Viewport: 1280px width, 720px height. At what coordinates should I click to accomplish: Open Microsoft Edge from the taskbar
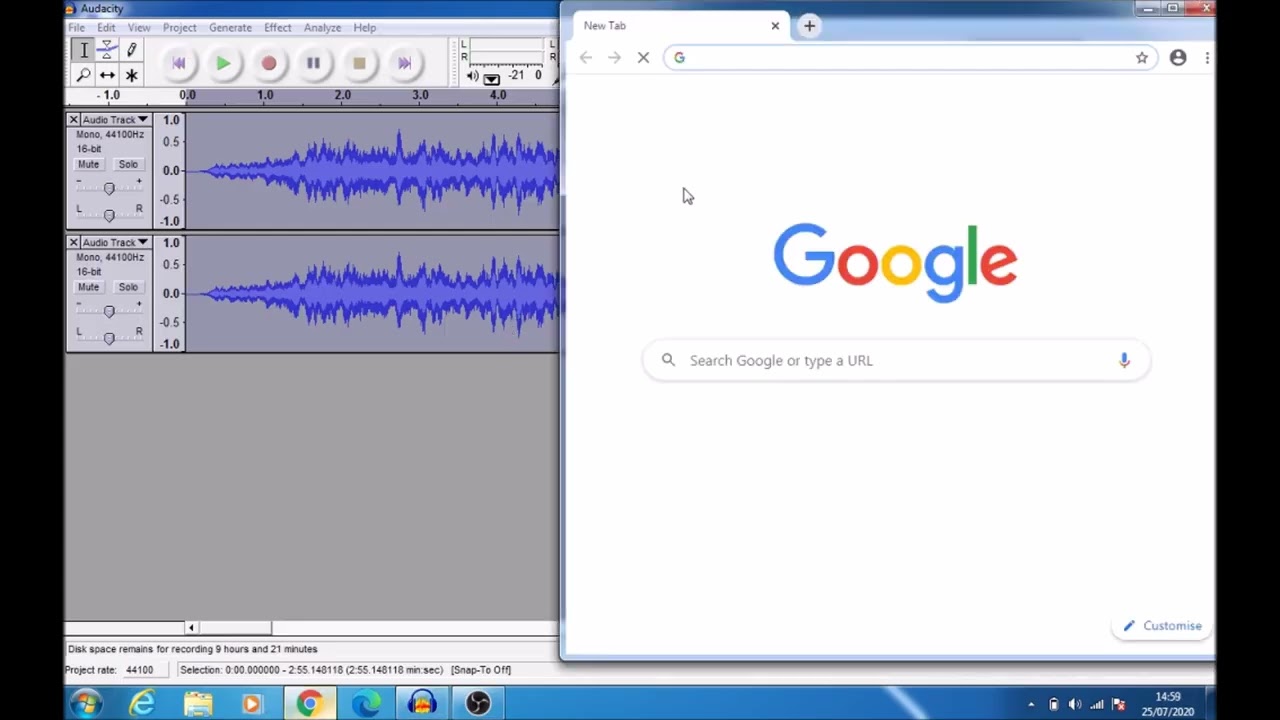tap(366, 704)
